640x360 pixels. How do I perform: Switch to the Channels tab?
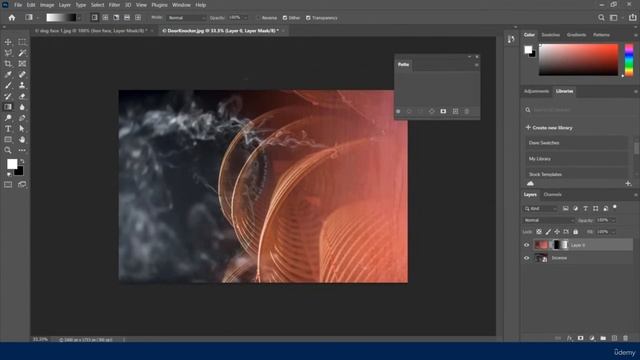pos(552,195)
